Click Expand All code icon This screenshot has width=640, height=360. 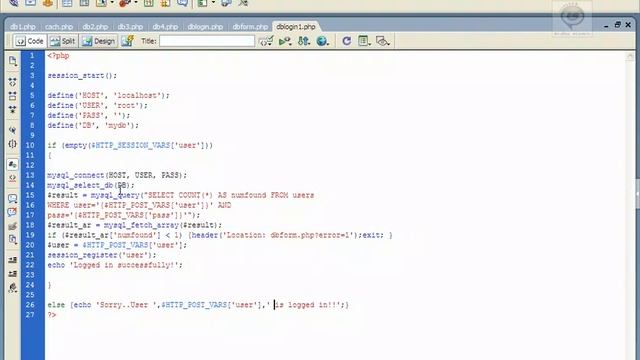(13, 109)
